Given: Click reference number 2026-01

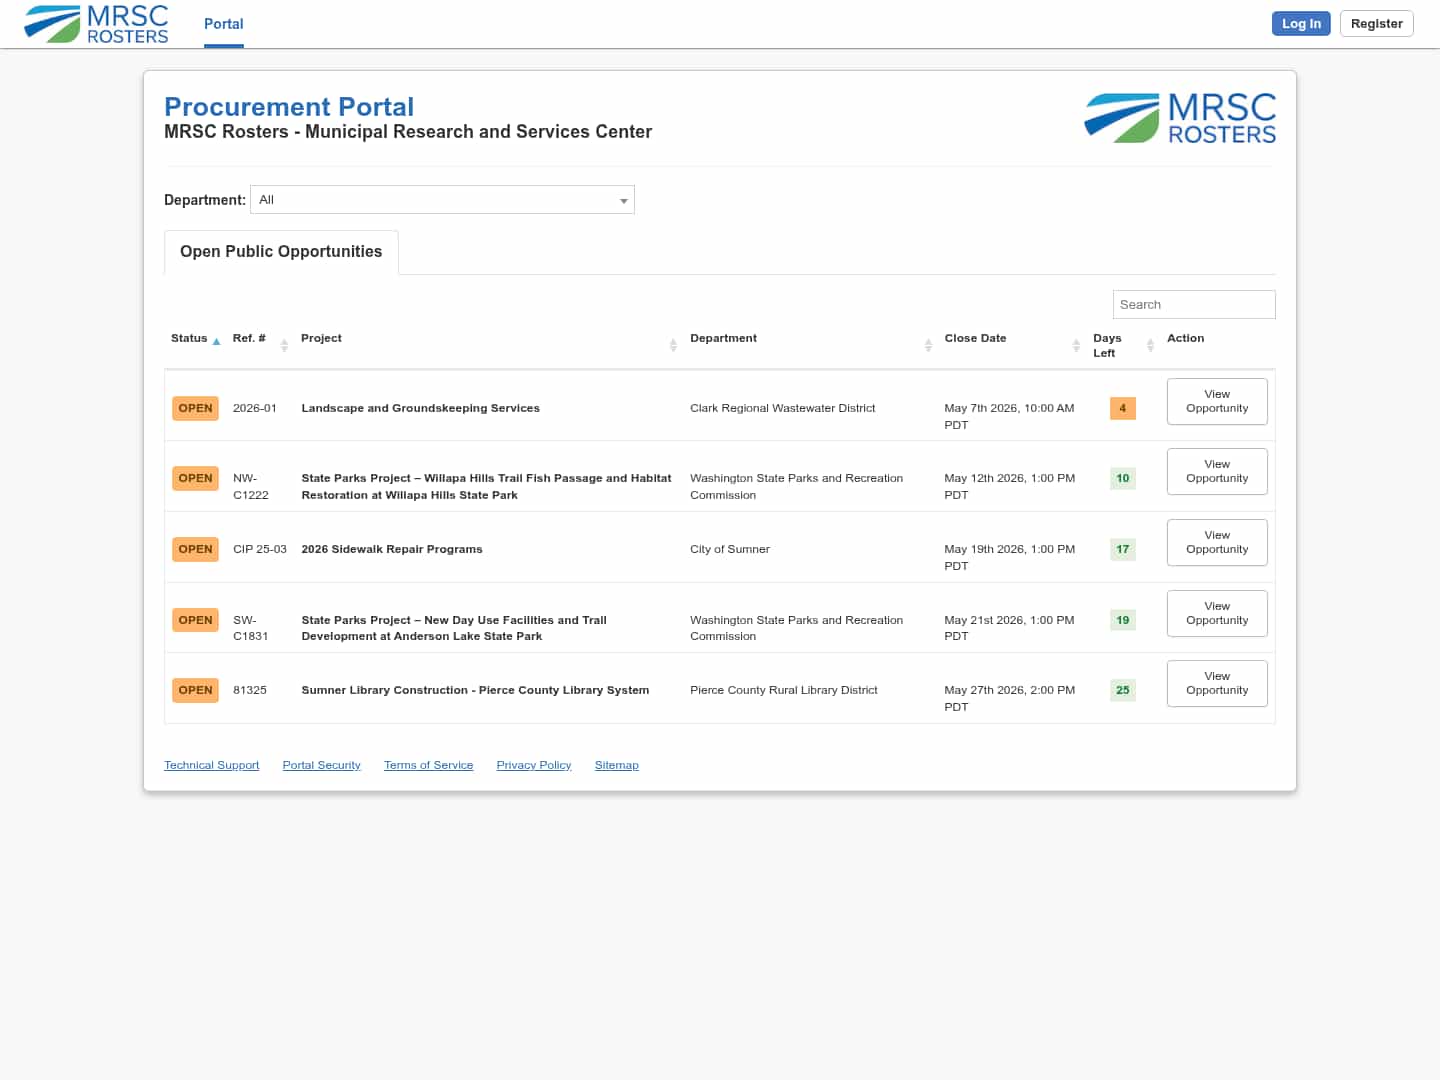Looking at the screenshot, I should tap(255, 408).
